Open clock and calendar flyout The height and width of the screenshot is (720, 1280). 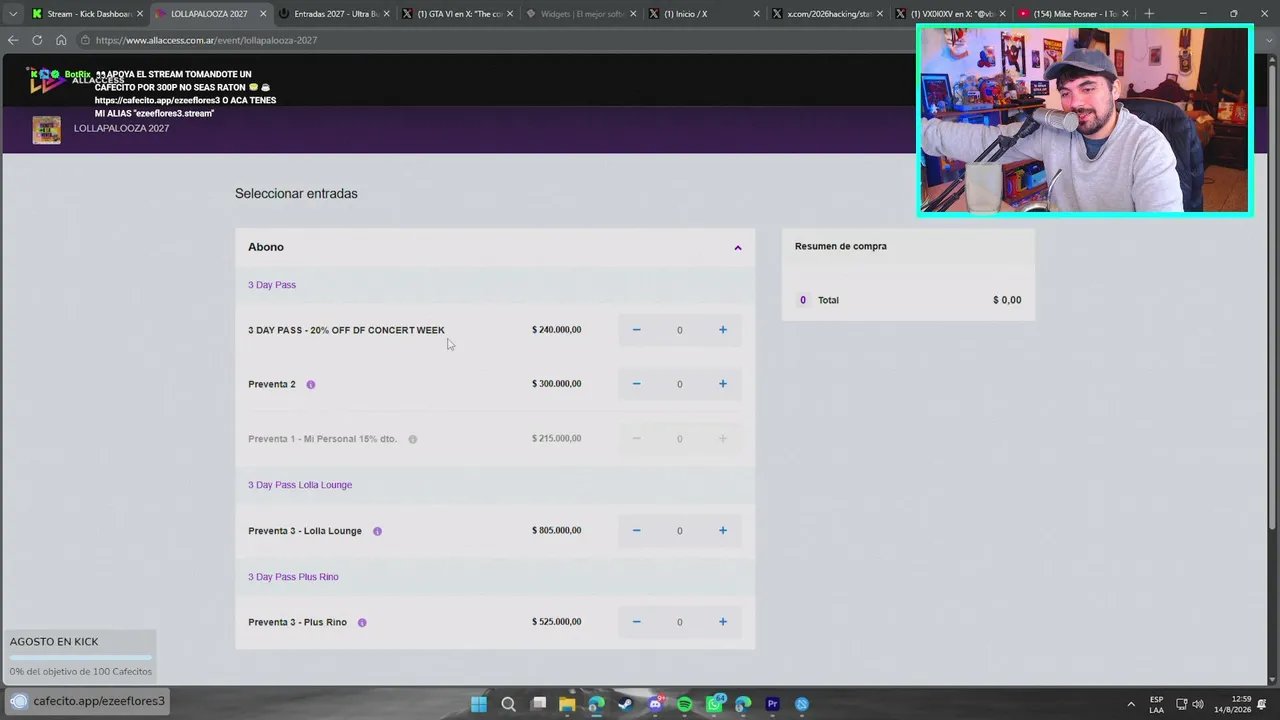pyautogui.click(x=1232, y=704)
